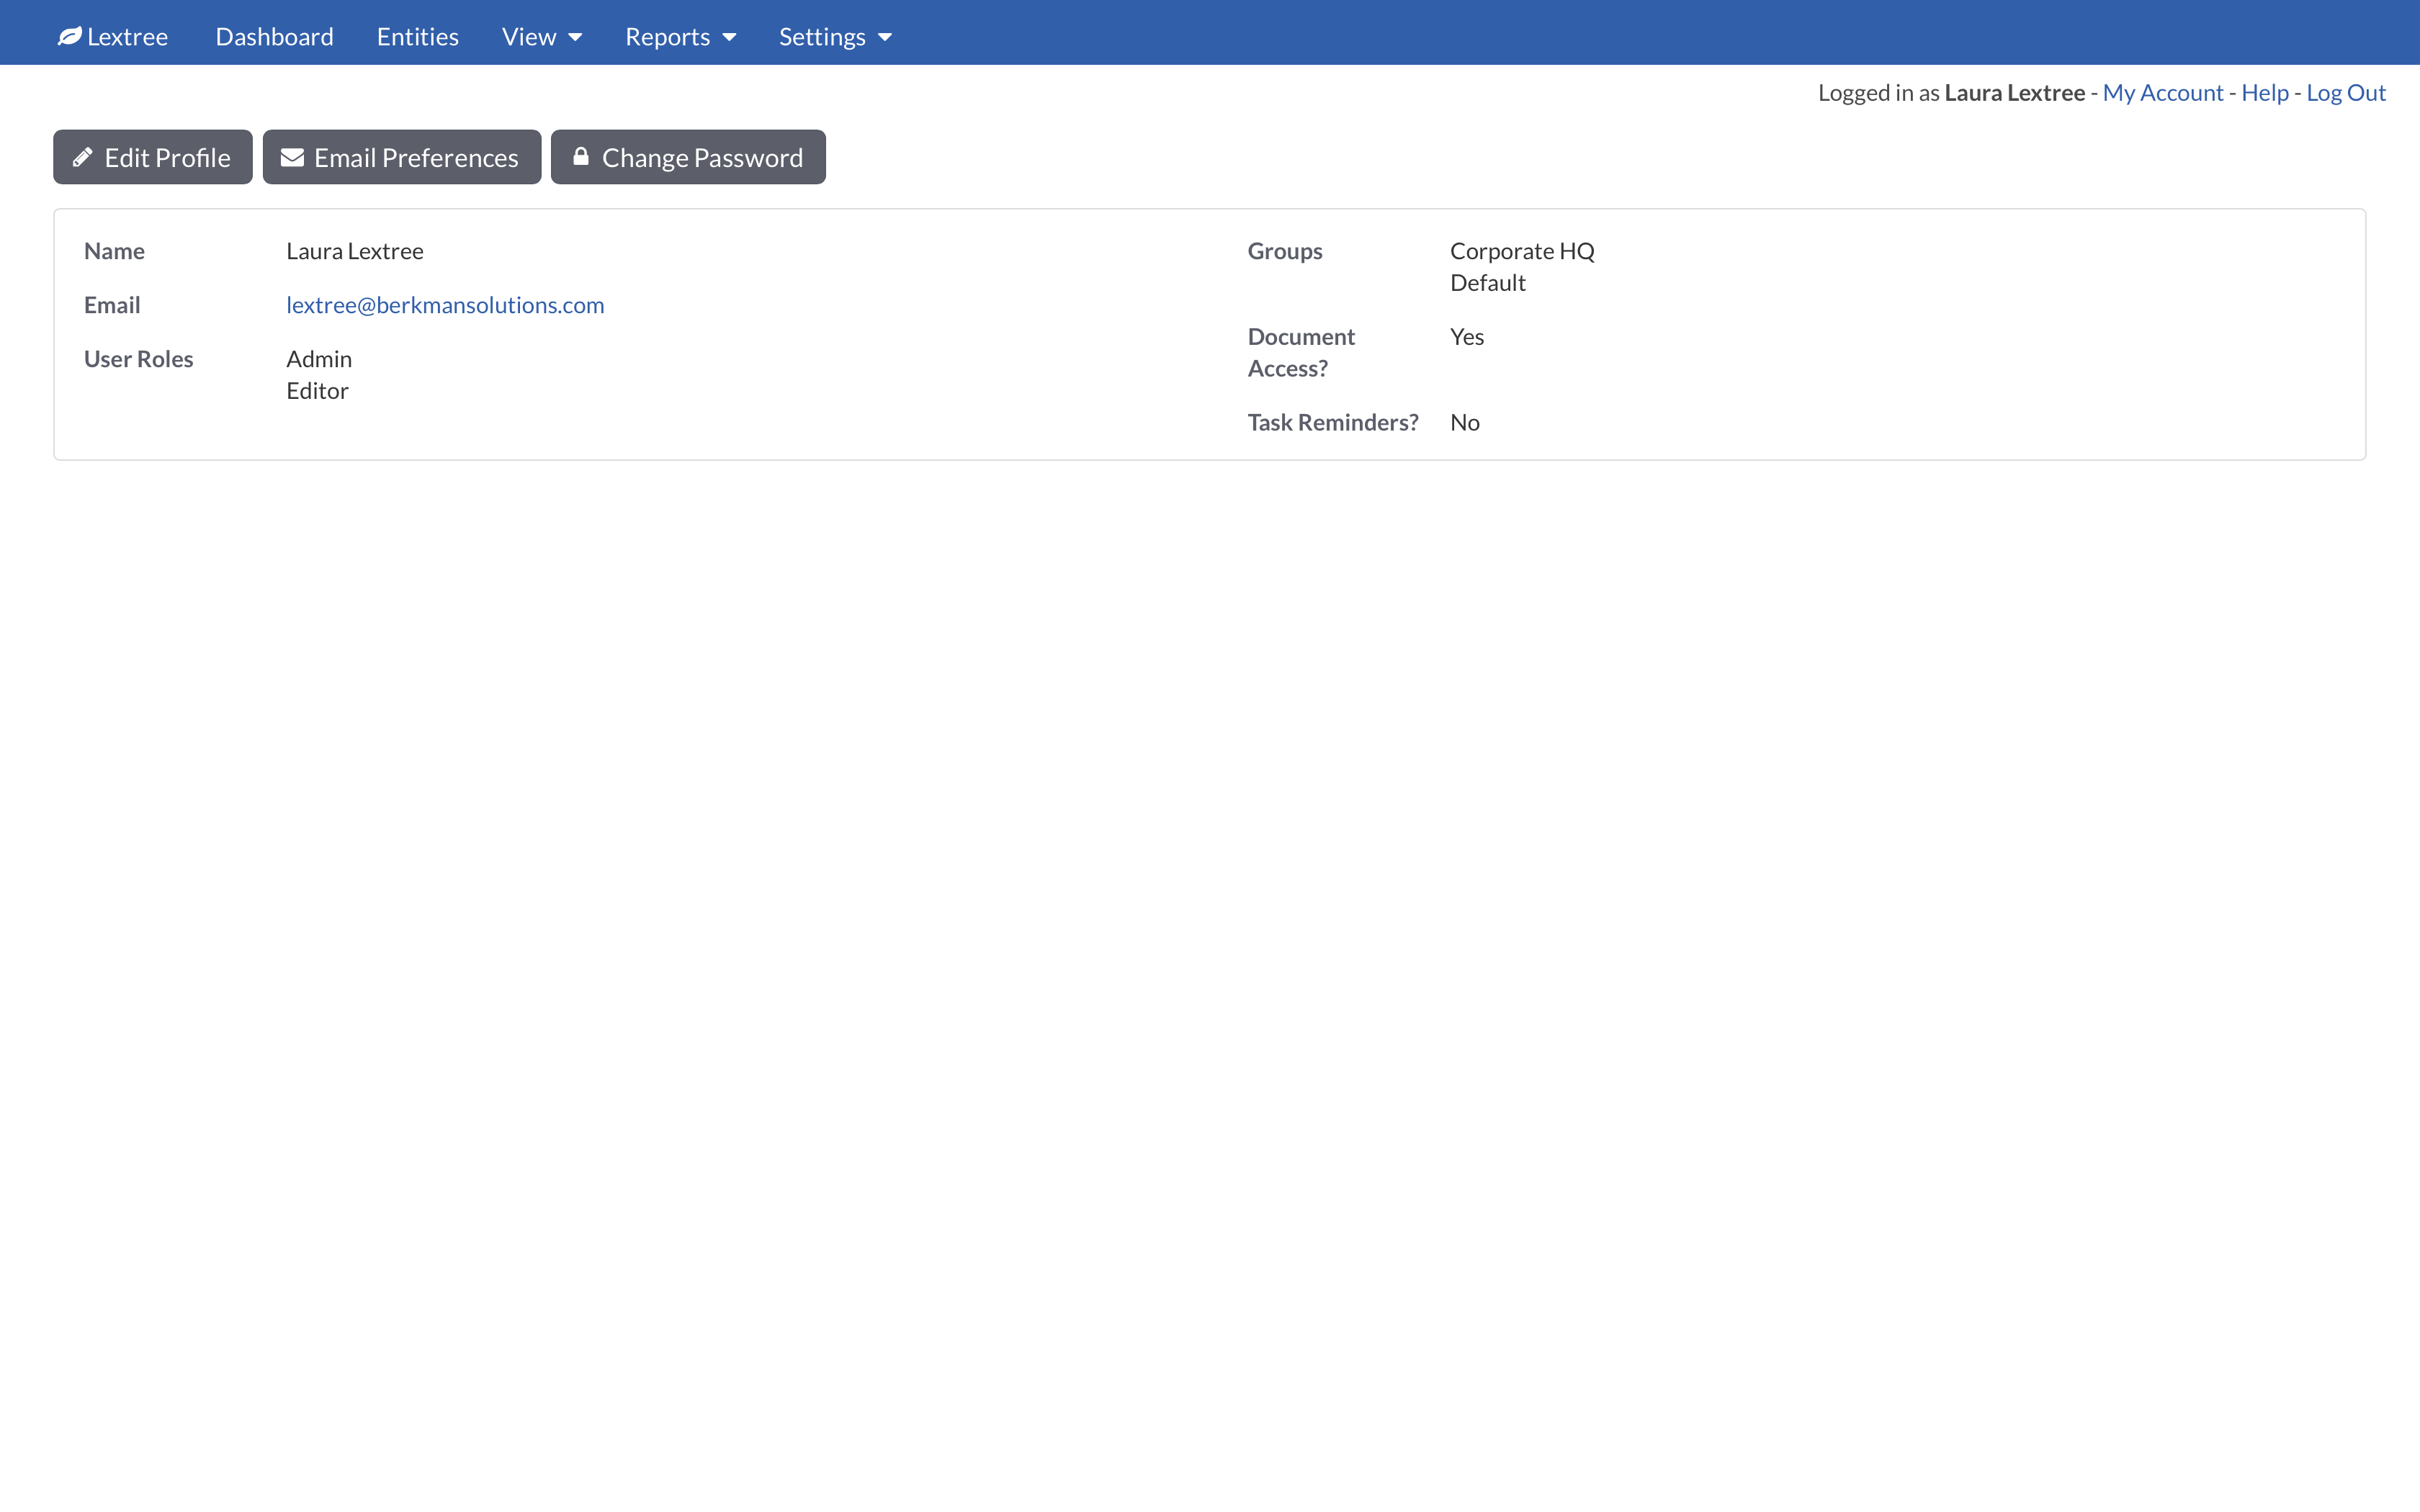Click the envelope icon on Email Preferences
Screen dimensions: 2420x1512
click(292, 157)
